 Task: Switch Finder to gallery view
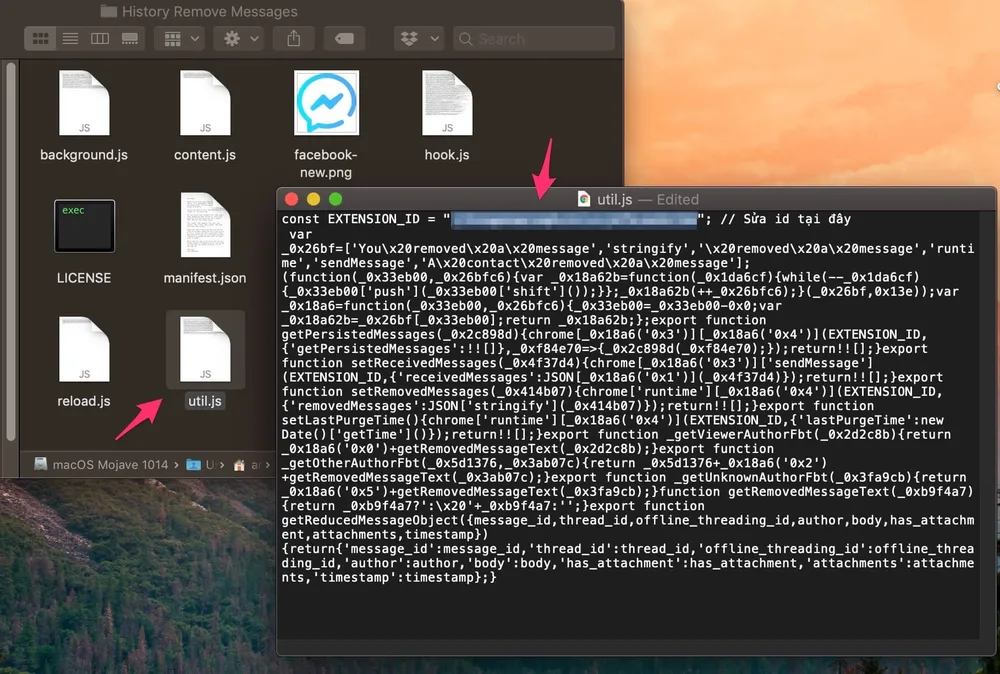tap(129, 38)
